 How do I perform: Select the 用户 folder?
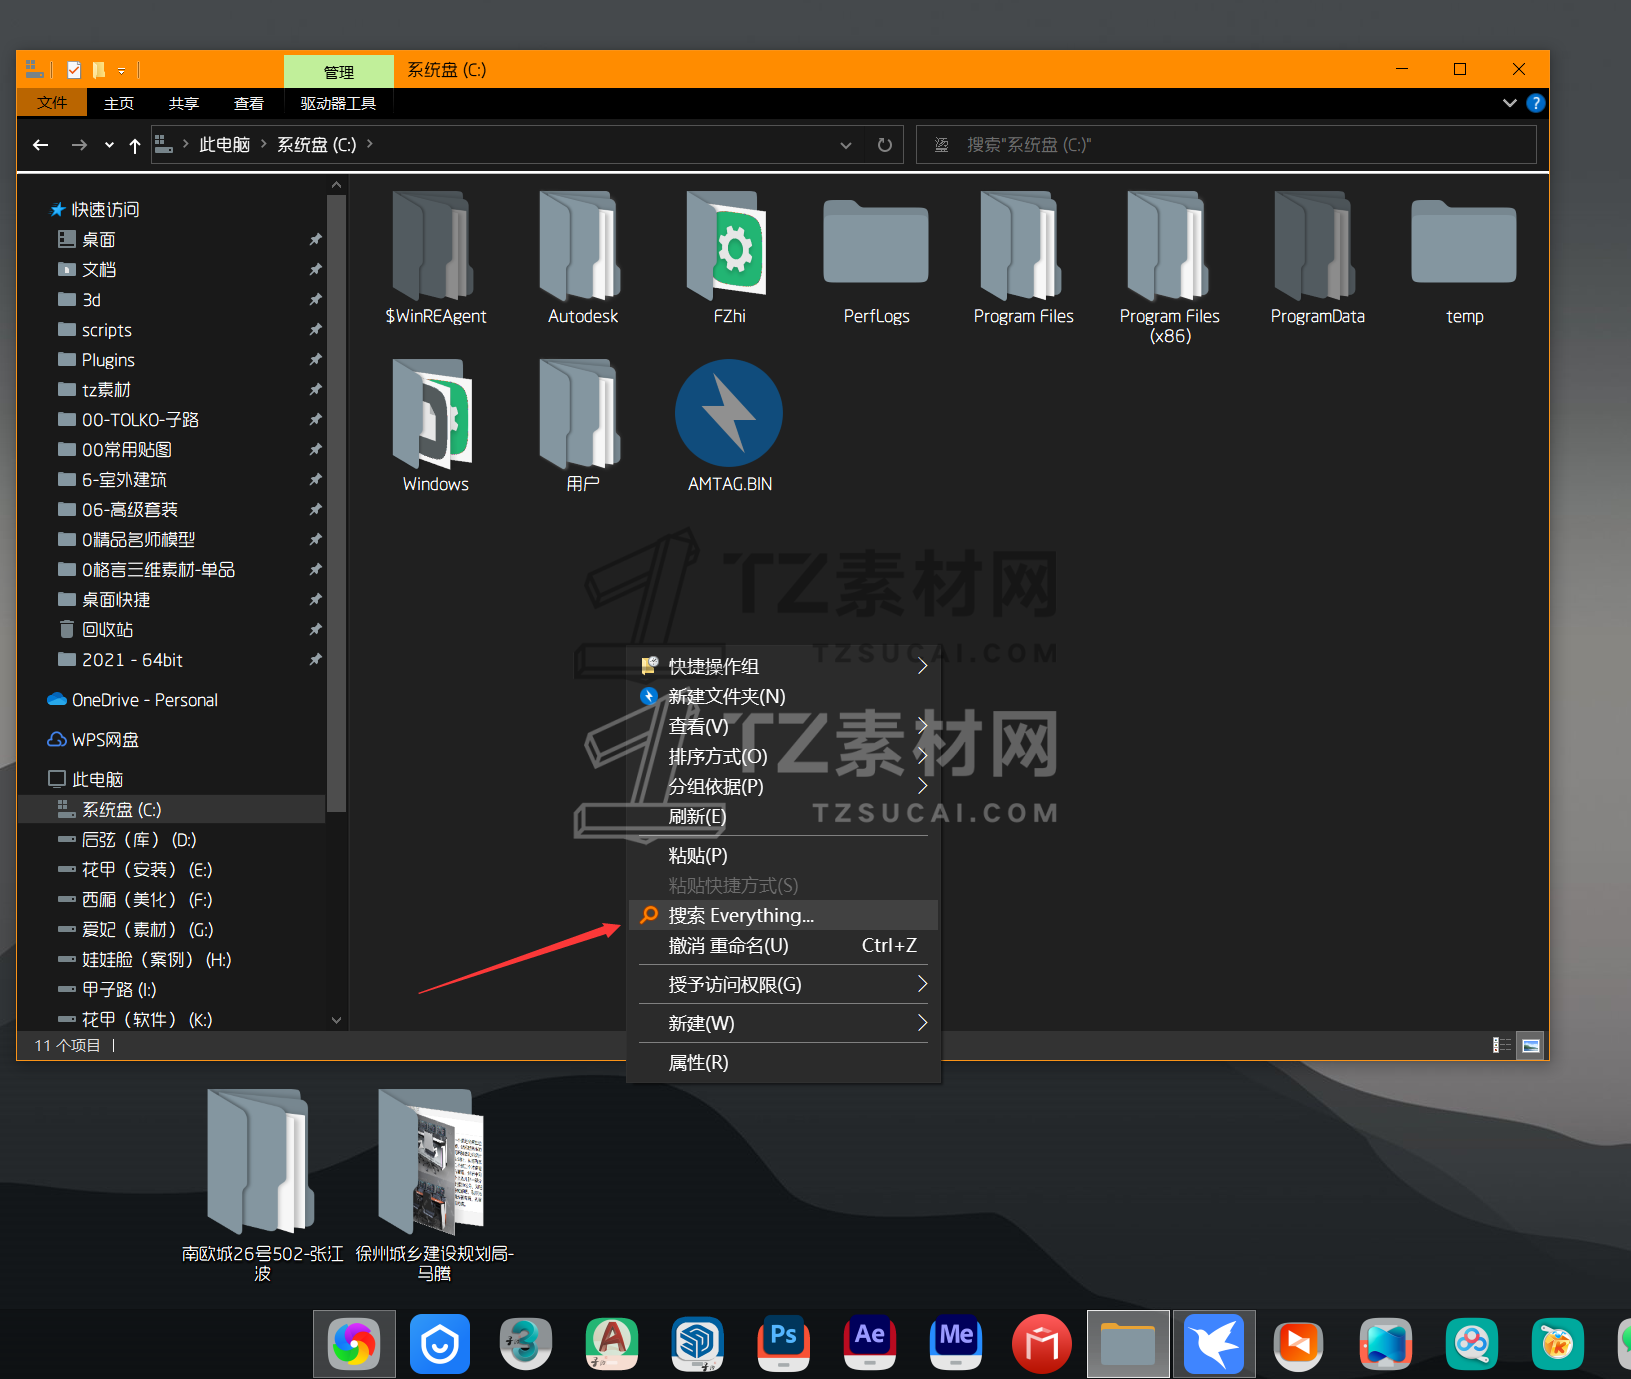(583, 426)
